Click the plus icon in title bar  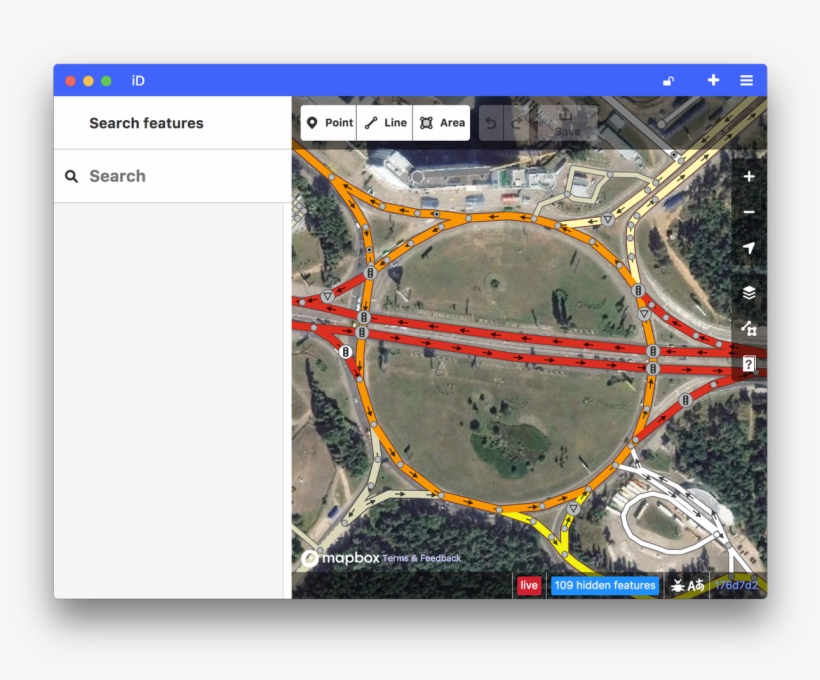click(x=713, y=80)
